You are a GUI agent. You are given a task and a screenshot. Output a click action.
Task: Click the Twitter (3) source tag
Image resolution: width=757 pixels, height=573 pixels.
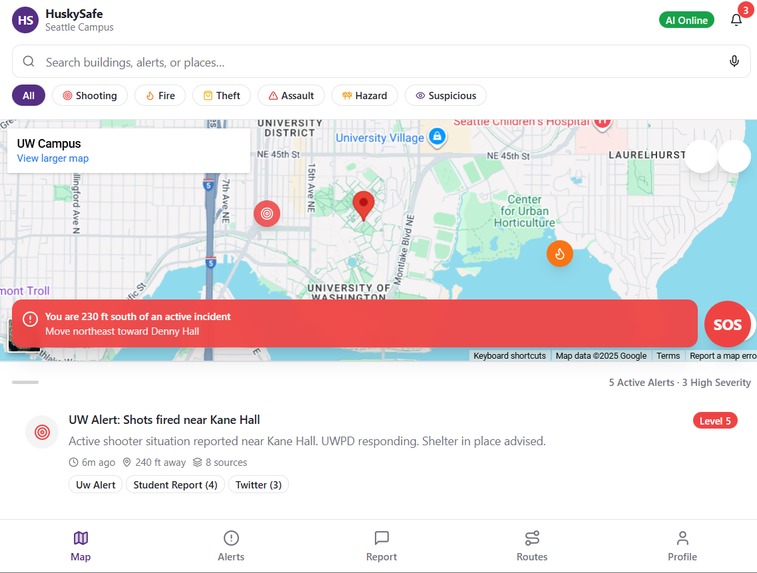click(x=258, y=485)
